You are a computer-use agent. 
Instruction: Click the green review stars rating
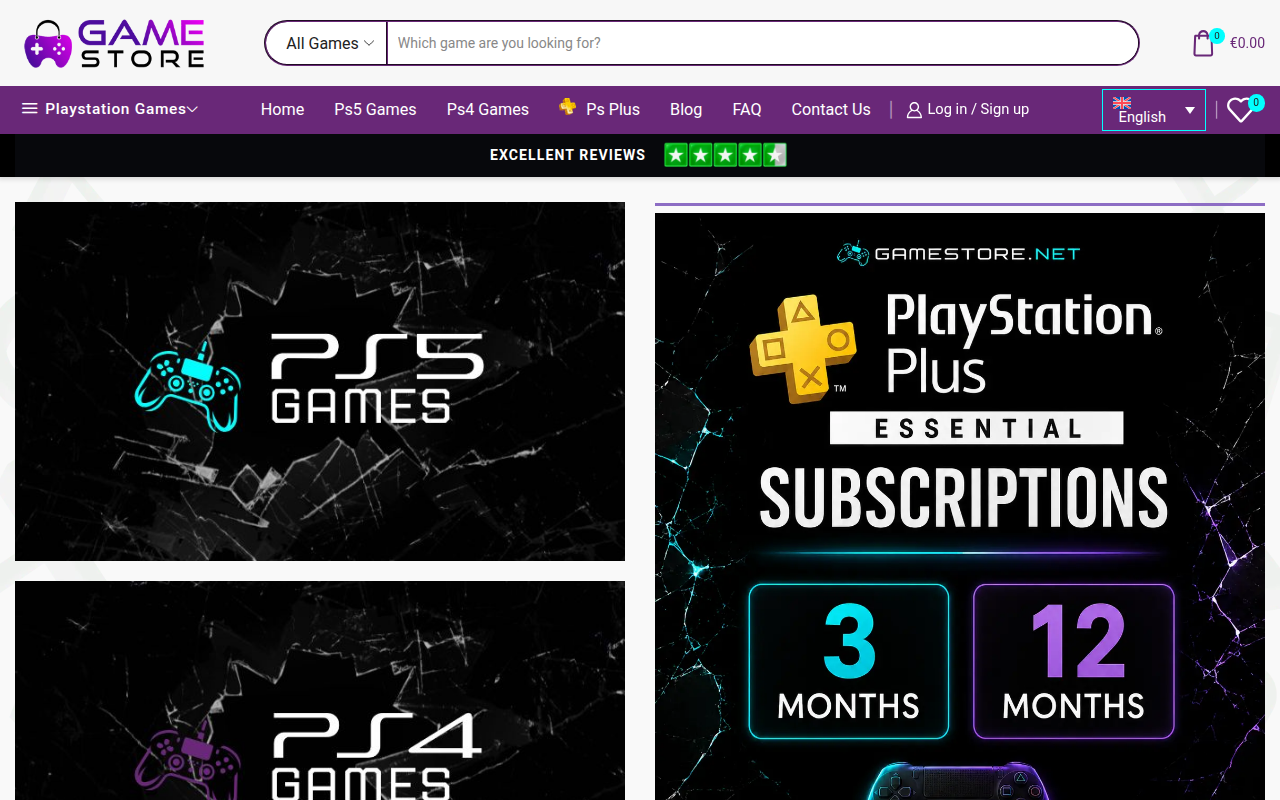coord(726,155)
